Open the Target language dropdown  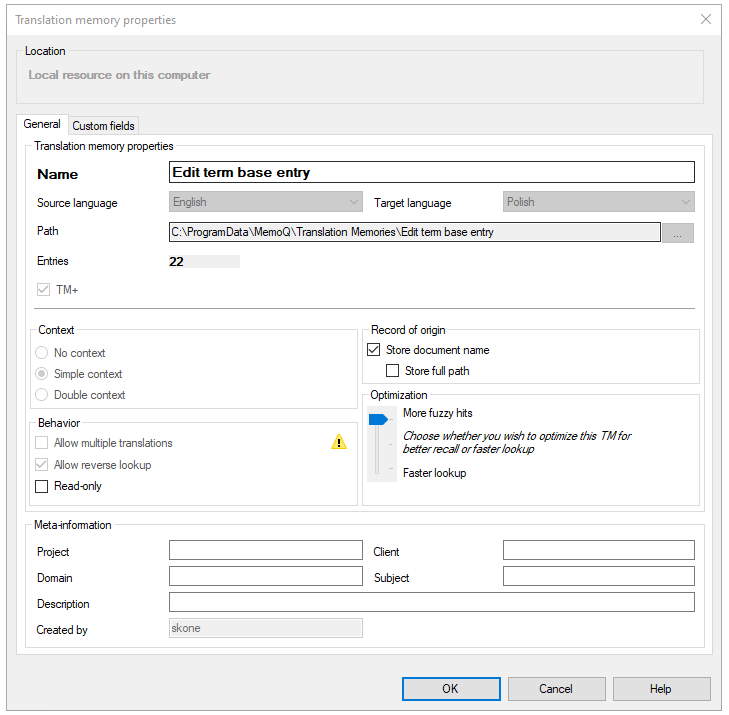[x=598, y=202]
